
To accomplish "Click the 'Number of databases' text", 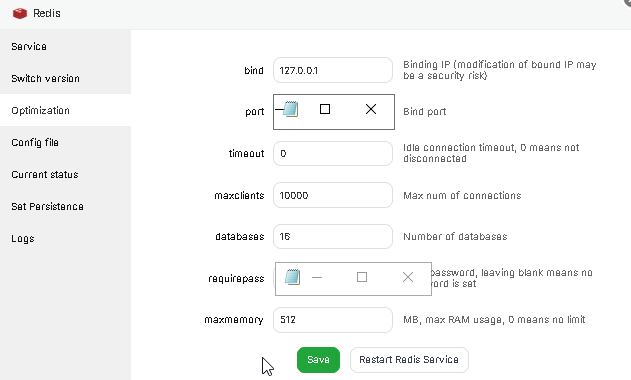I will (455, 236).
